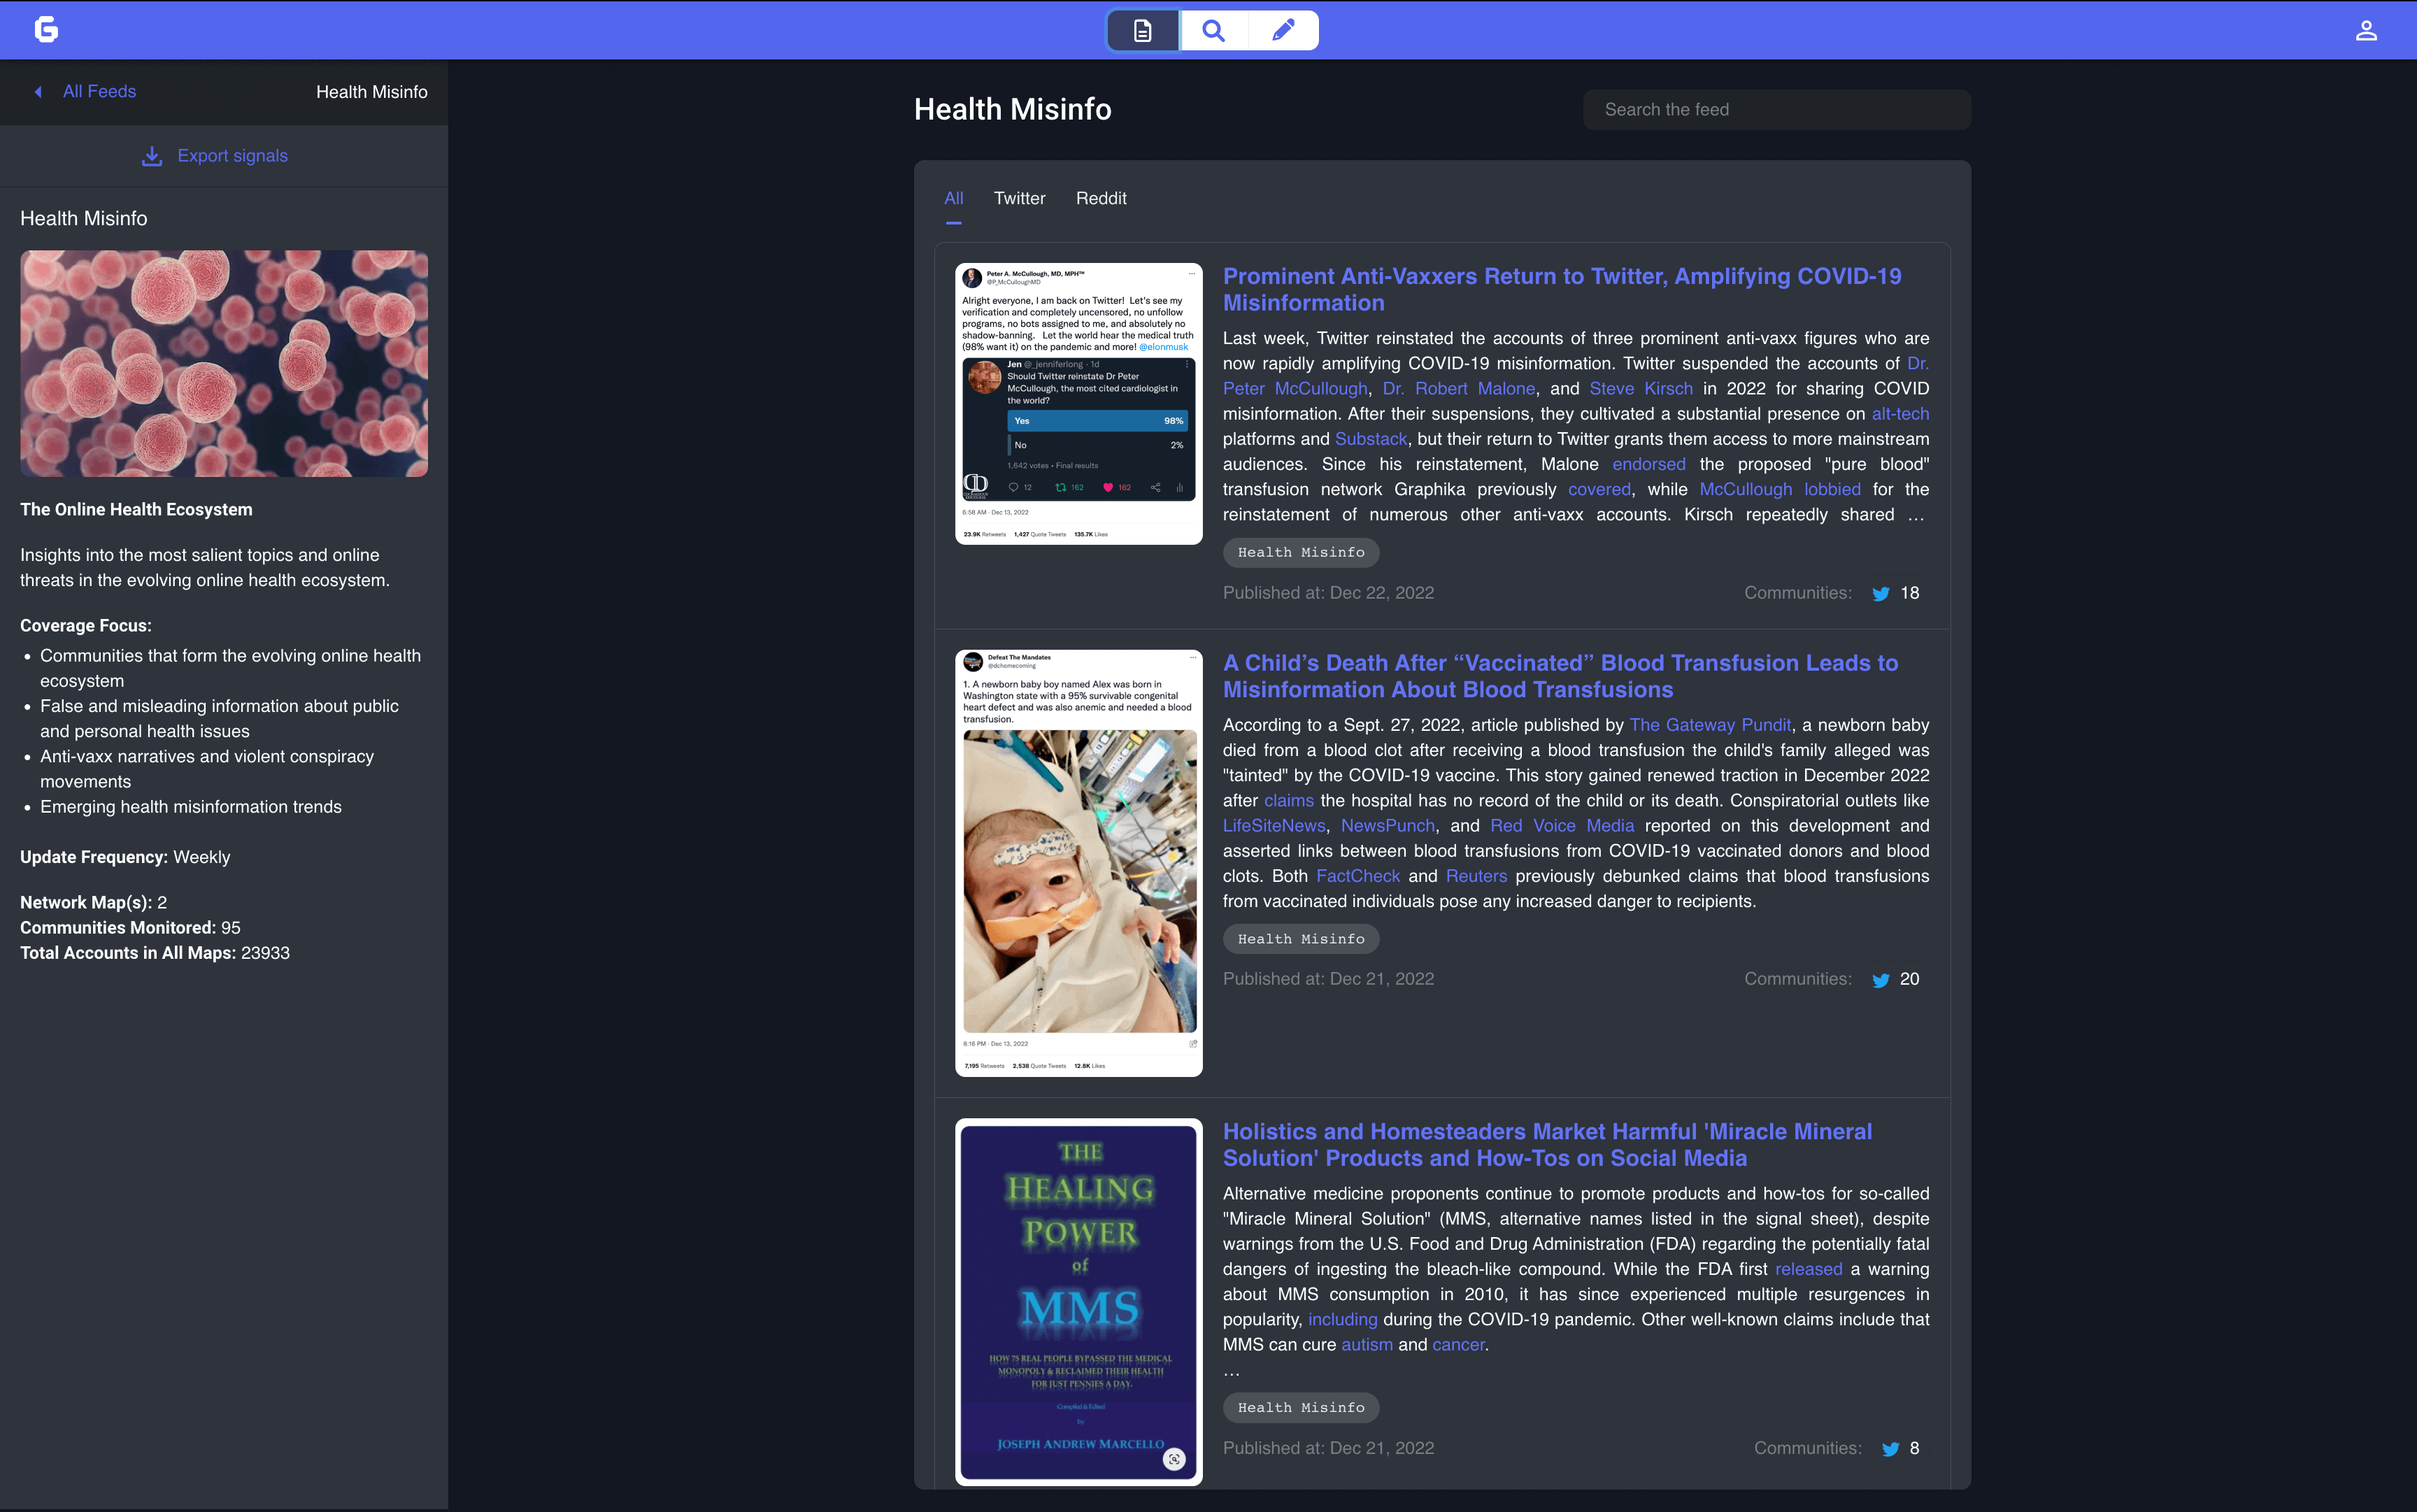
Task: Open the user account profile icon
Action: tap(2366, 31)
